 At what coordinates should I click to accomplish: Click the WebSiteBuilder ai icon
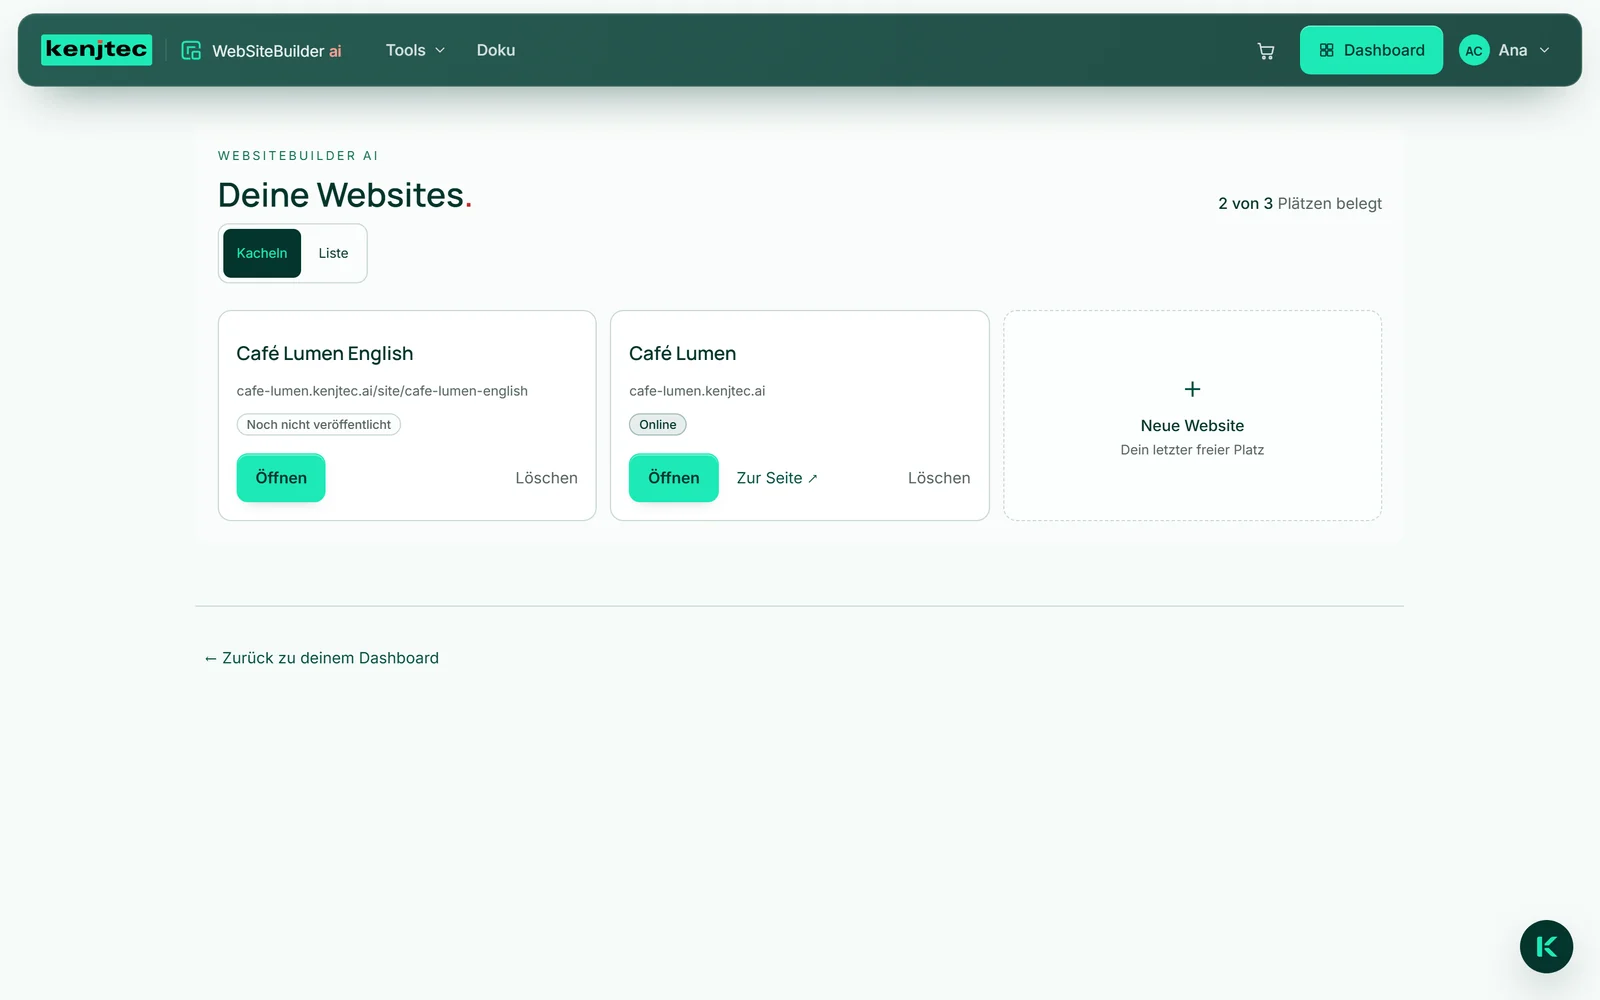(x=191, y=50)
